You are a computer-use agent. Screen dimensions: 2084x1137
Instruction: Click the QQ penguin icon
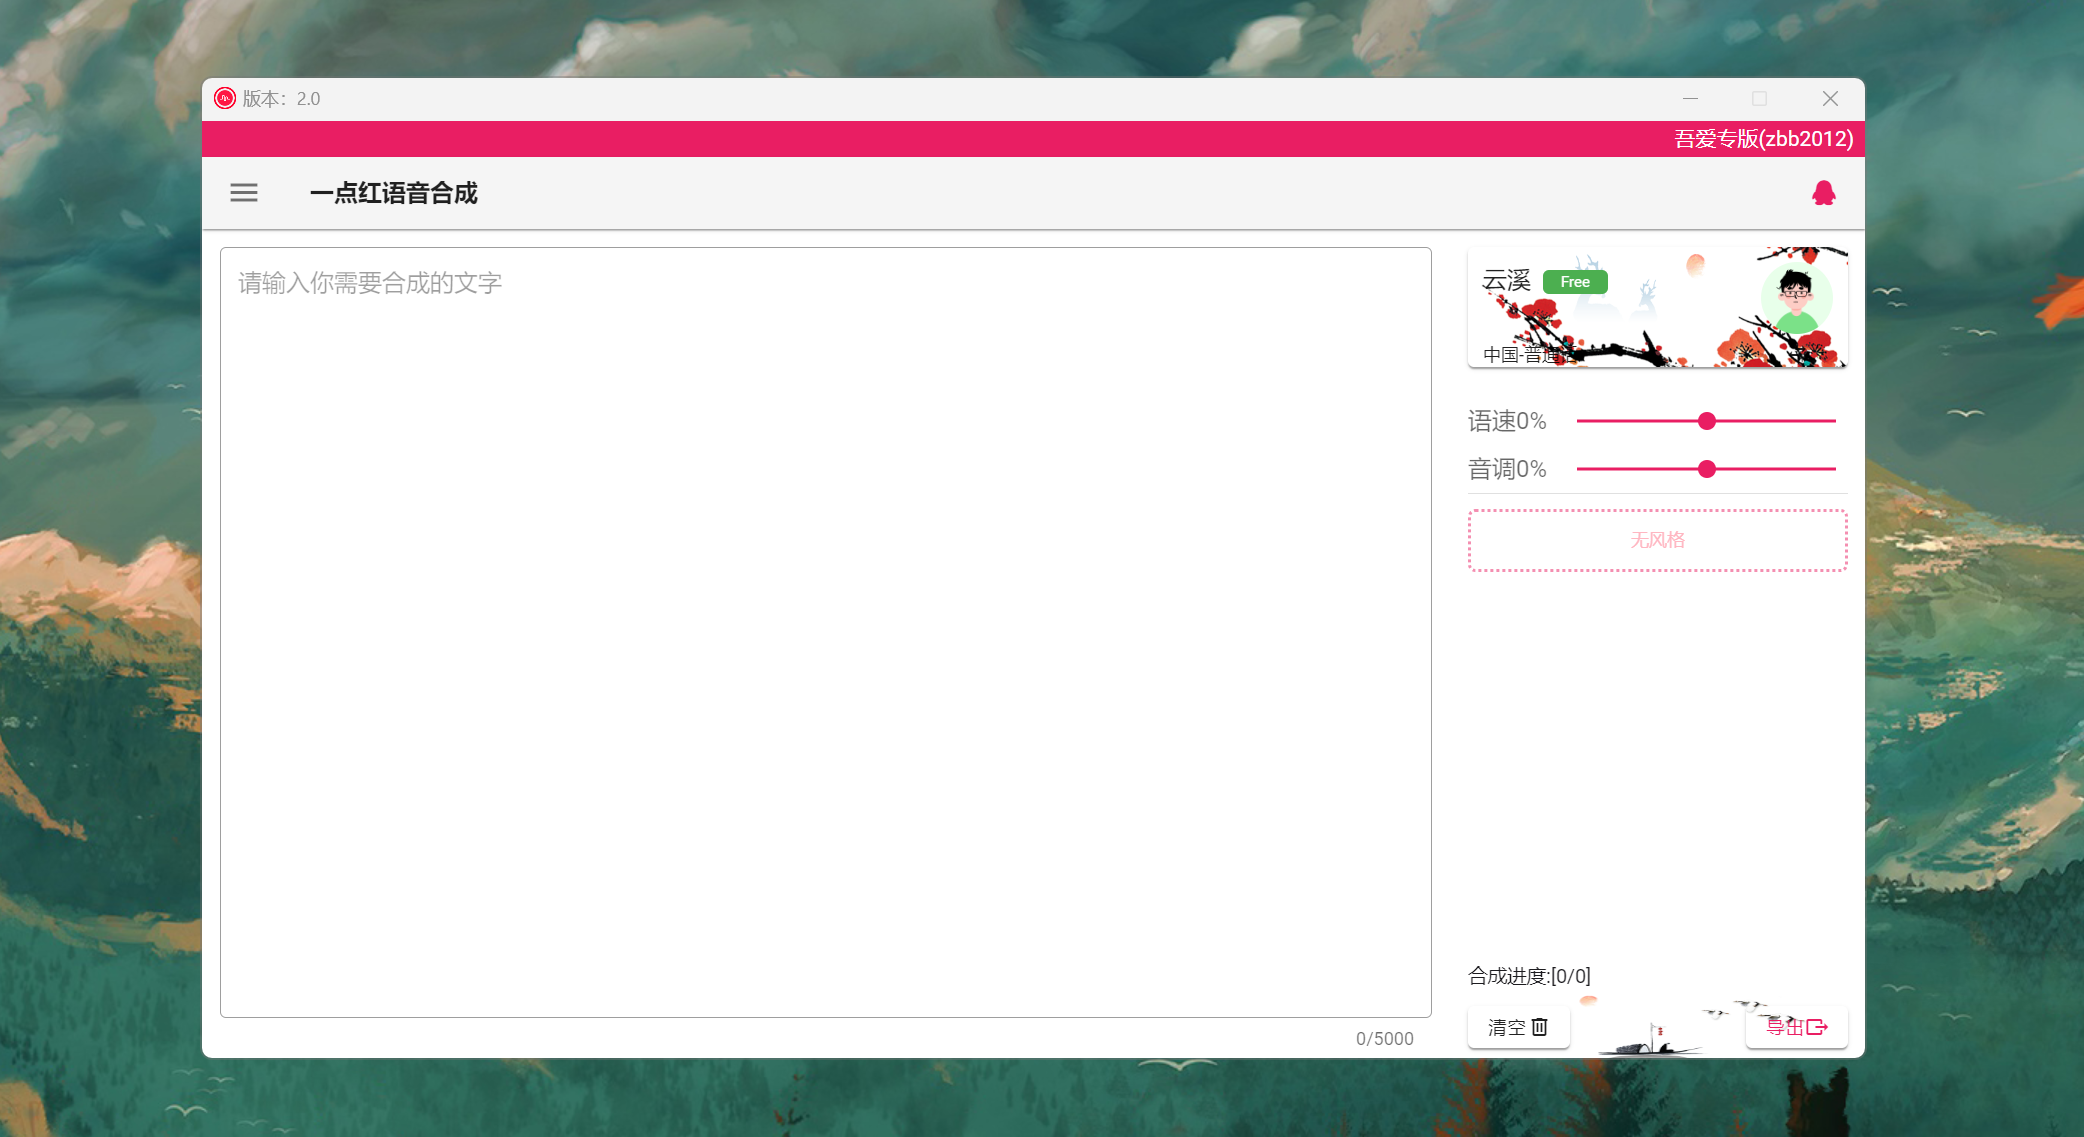pyautogui.click(x=1823, y=193)
